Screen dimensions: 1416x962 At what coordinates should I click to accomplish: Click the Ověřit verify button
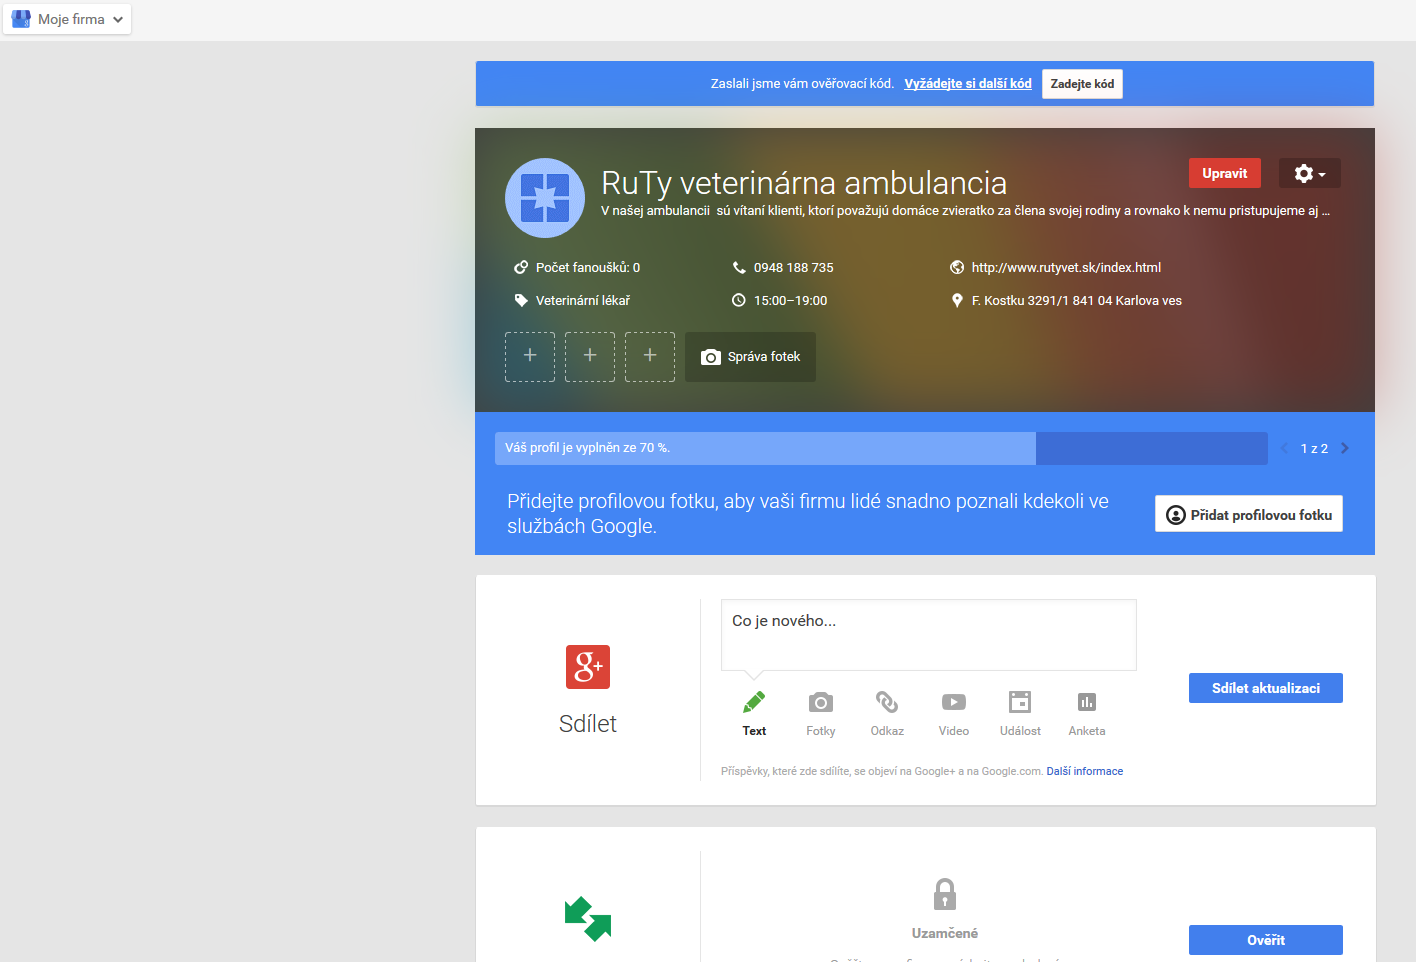pos(1266,940)
